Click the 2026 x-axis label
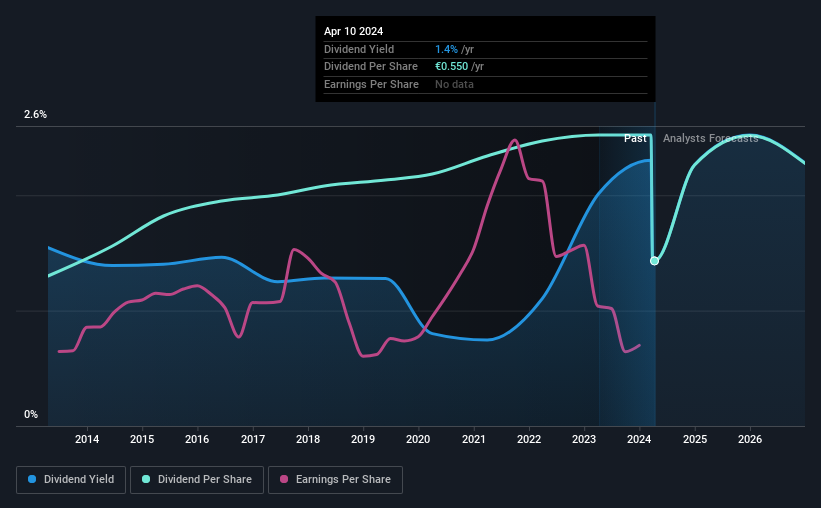Viewport: 821px width, 508px height. pos(750,439)
